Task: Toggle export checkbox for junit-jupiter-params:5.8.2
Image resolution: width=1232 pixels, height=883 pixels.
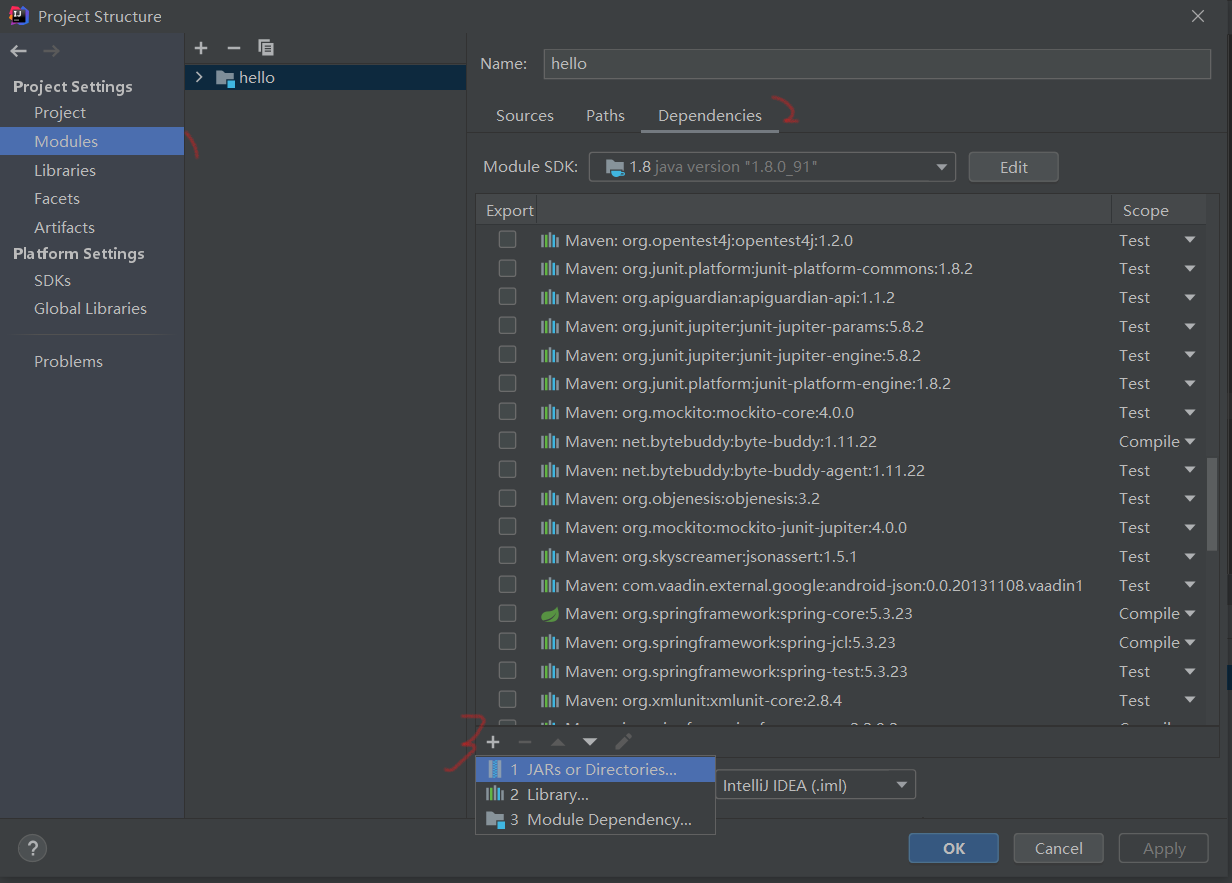Action: click(x=508, y=326)
